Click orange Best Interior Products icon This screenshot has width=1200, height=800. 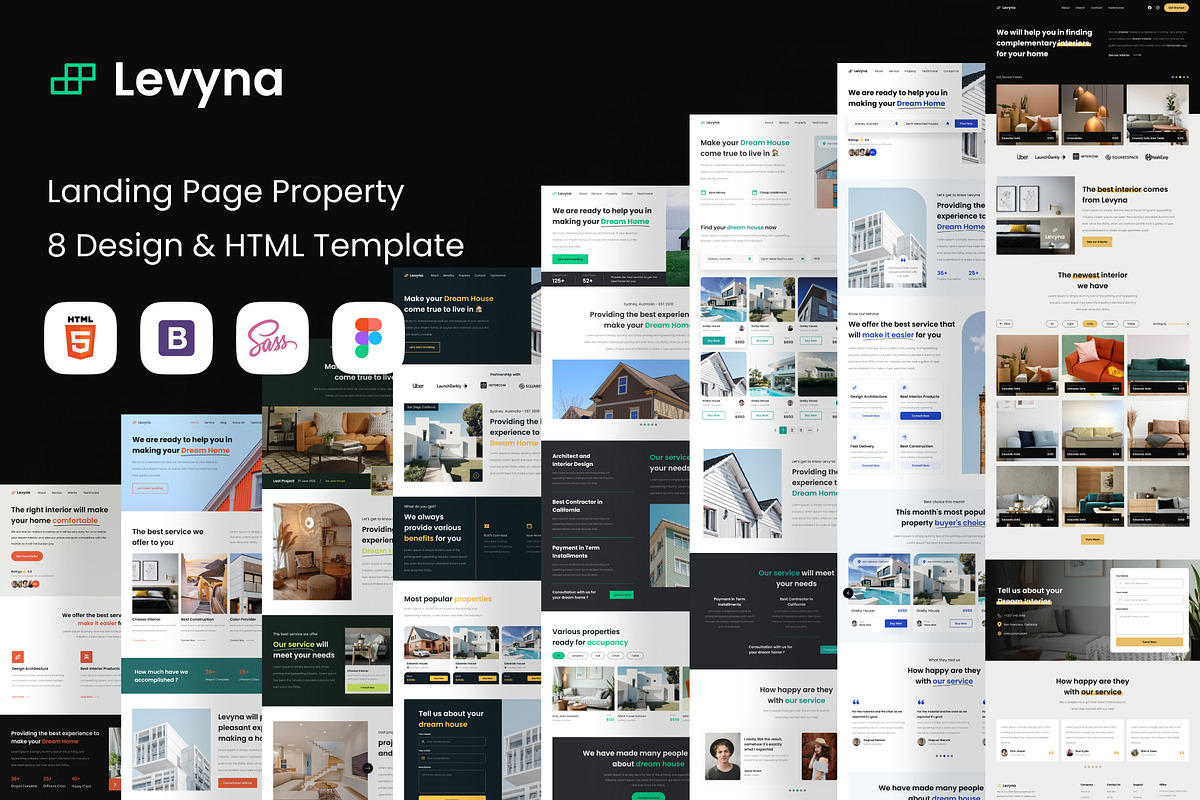(86, 655)
